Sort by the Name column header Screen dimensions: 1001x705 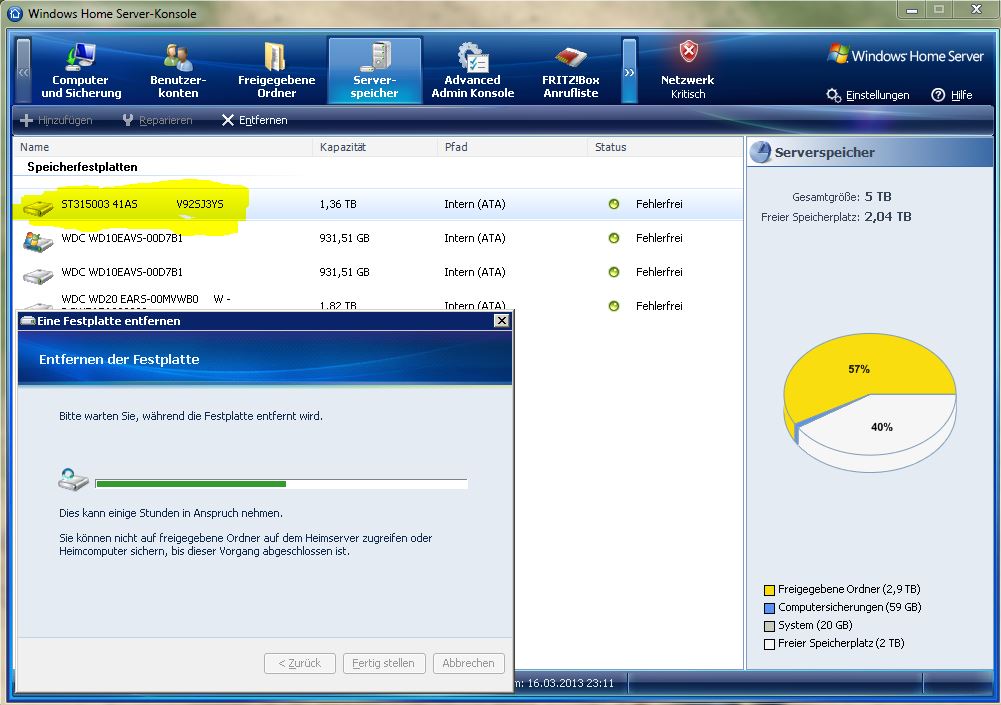(x=163, y=147)
